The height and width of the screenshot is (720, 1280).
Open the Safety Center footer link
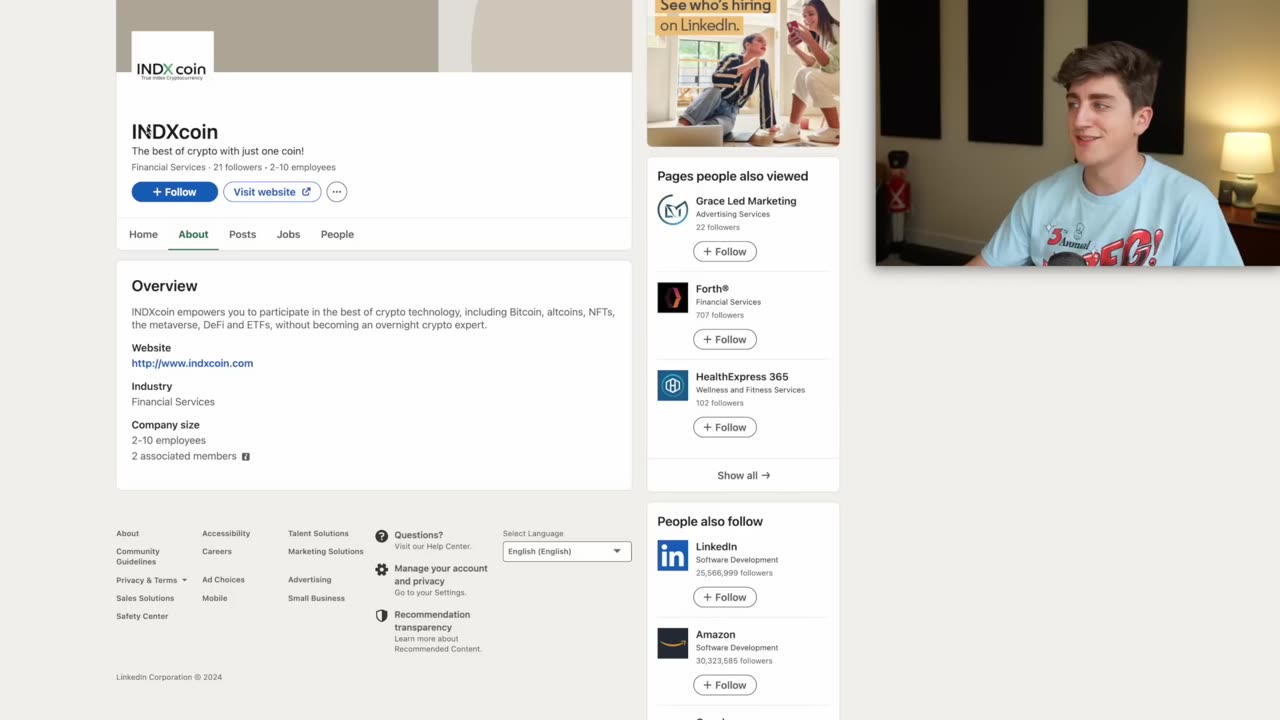[x=142, y=616]
